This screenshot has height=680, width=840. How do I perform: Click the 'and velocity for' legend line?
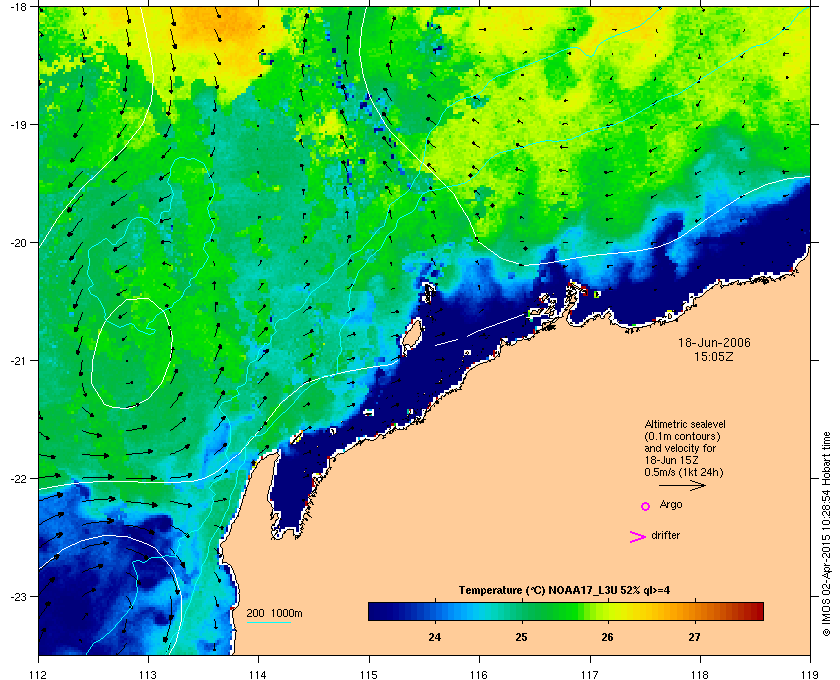click(x=680, y=448)
